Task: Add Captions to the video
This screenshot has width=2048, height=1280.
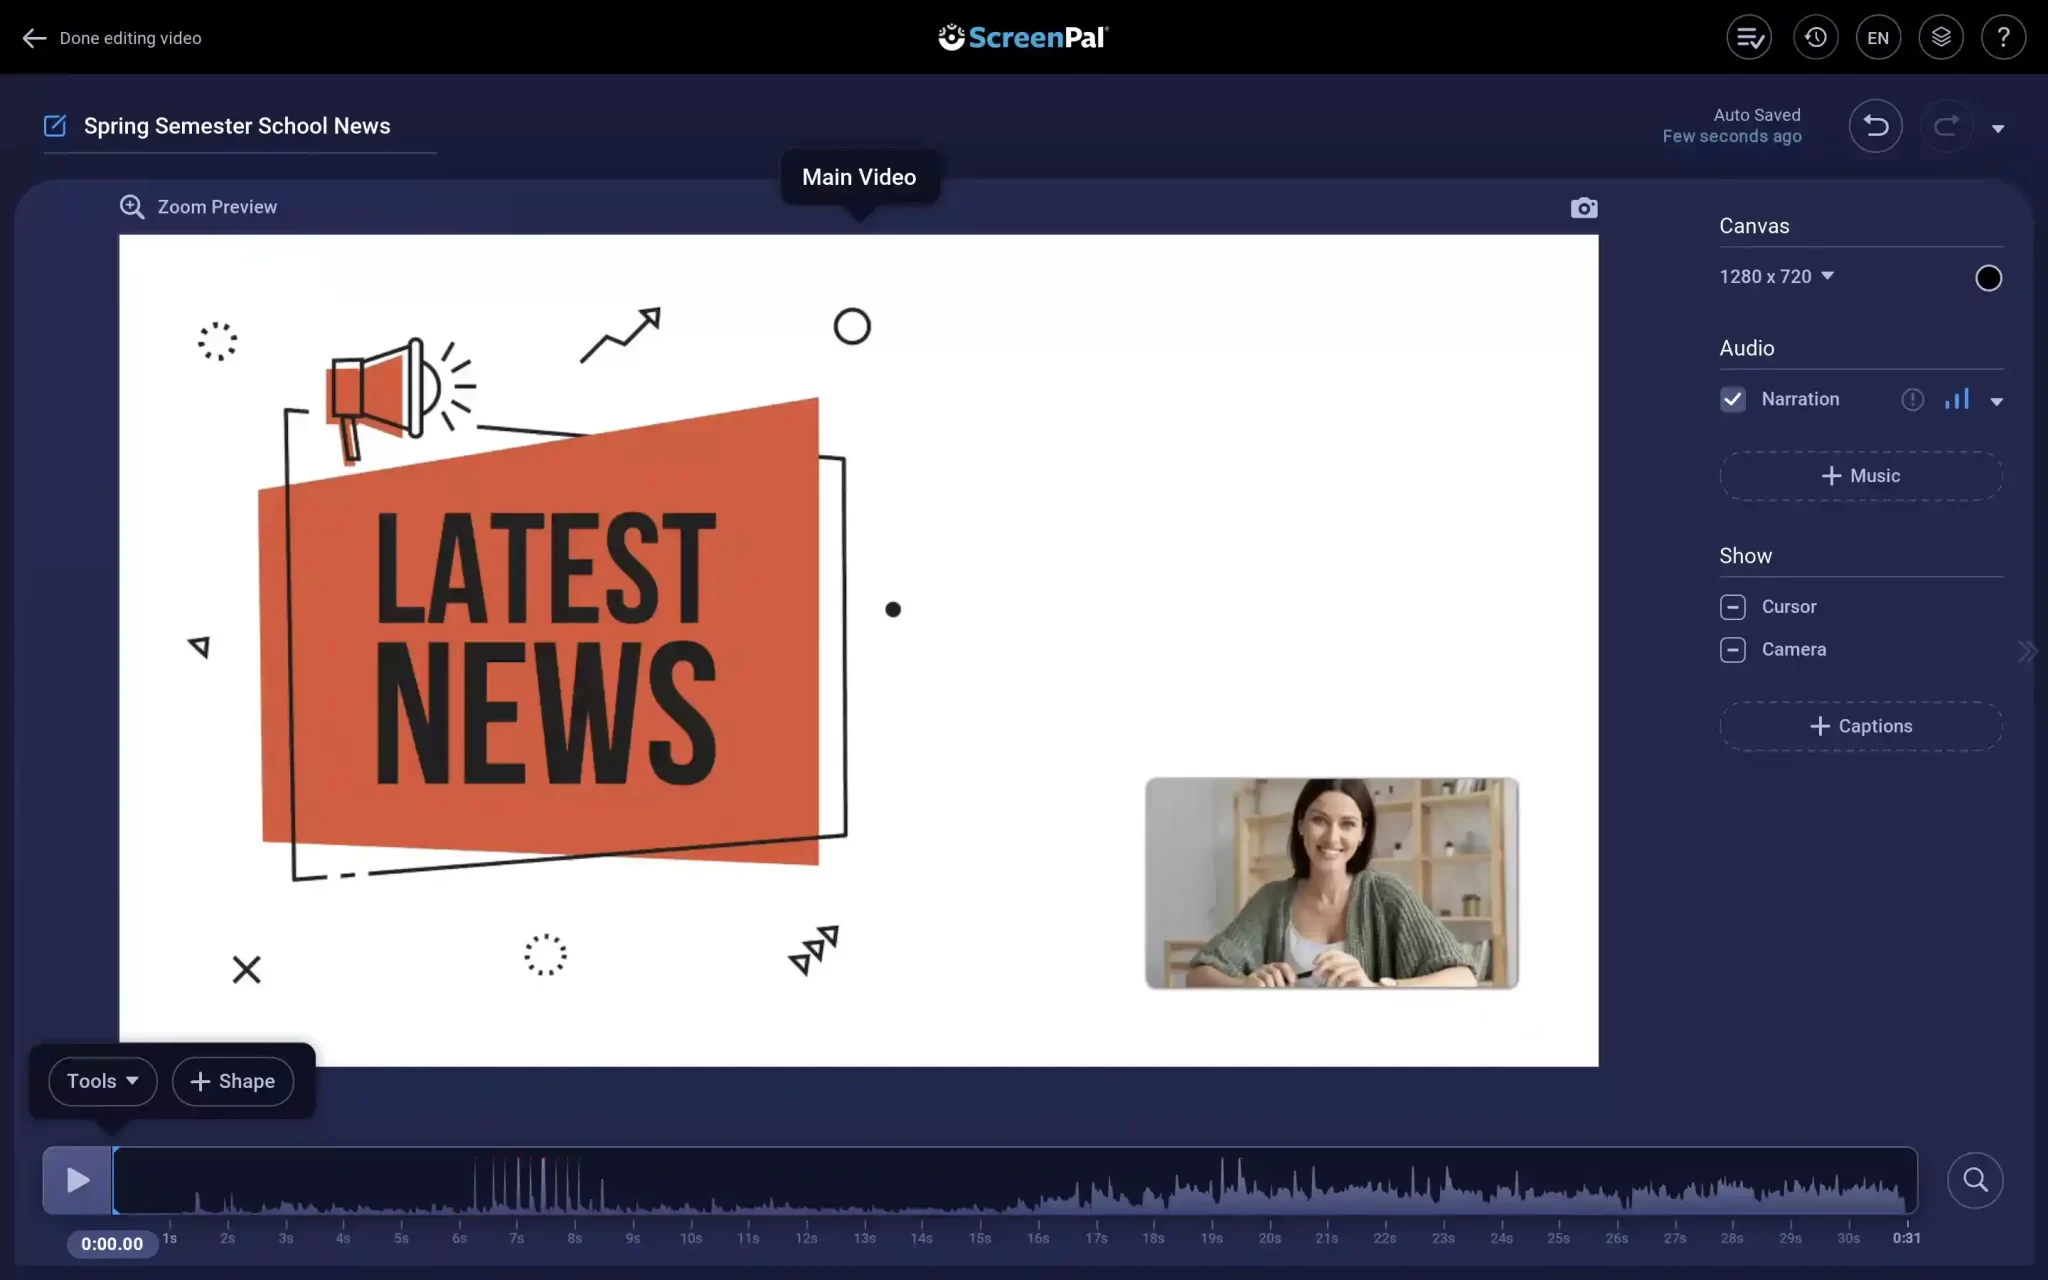Action: point(1861,726)
